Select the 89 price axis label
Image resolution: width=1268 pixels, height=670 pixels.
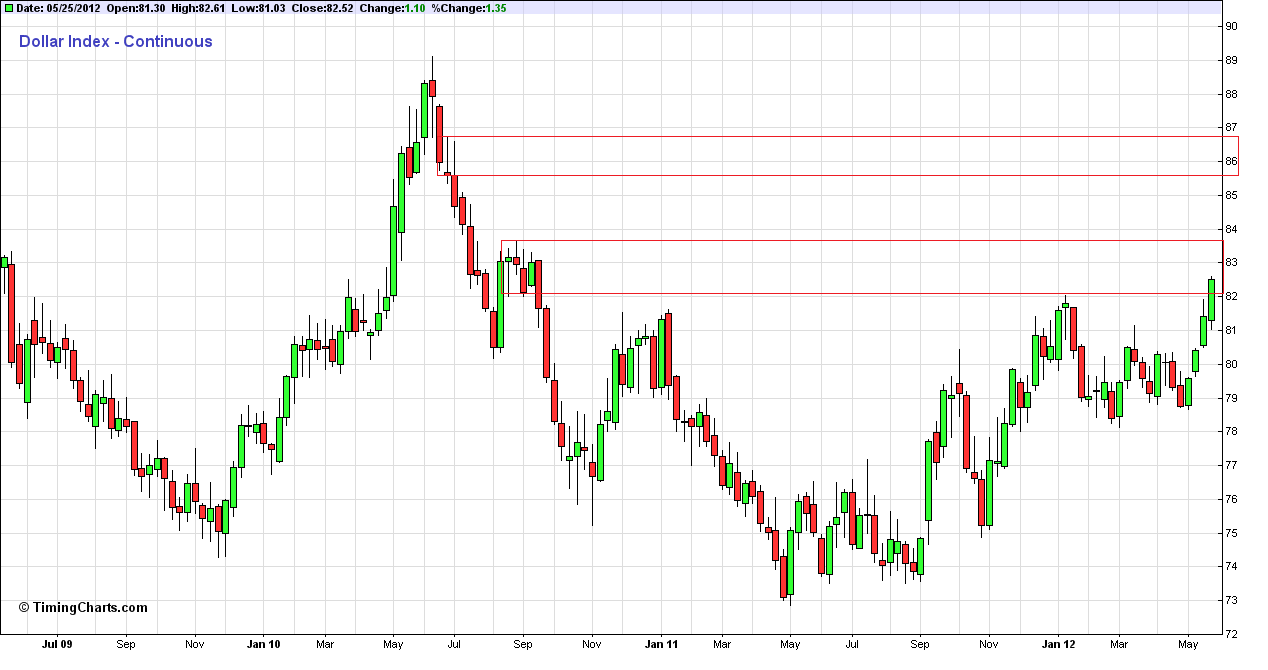(x=1231, y=60)
